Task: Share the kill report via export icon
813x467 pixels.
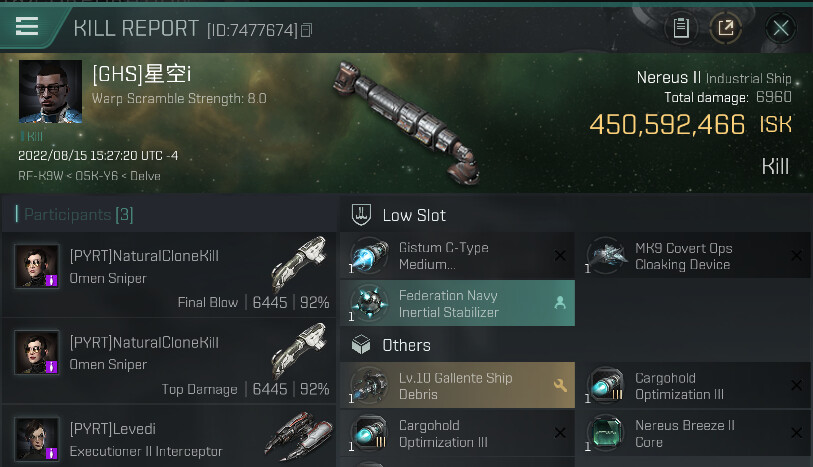Action: (x=726, y=28)
